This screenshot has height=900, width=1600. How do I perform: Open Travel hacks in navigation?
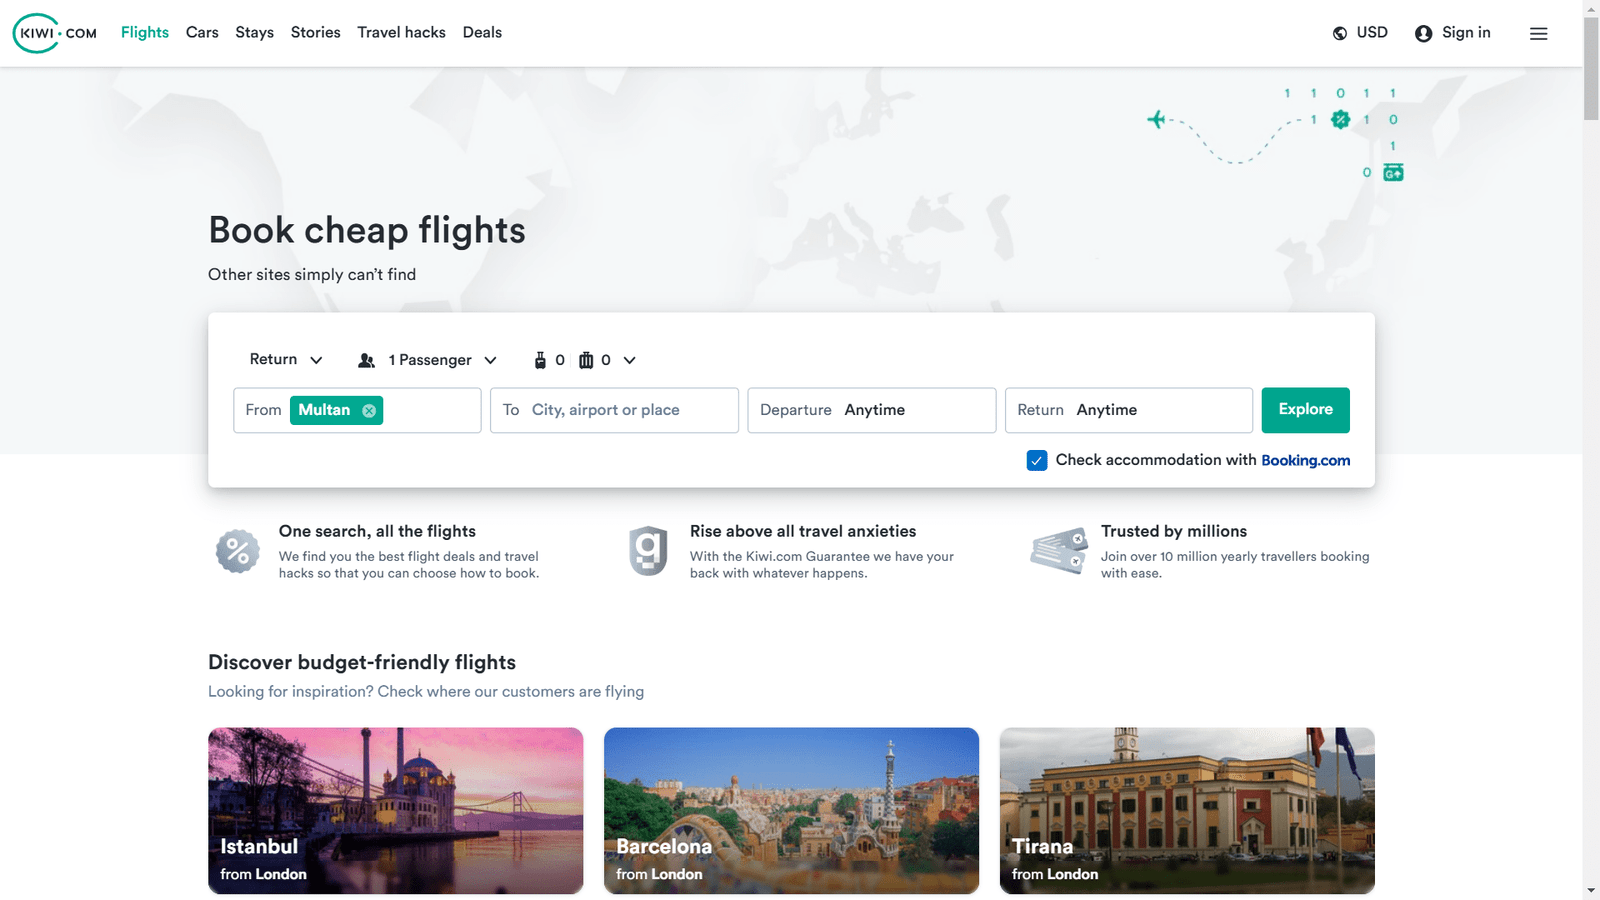click(x=401, y=33)
